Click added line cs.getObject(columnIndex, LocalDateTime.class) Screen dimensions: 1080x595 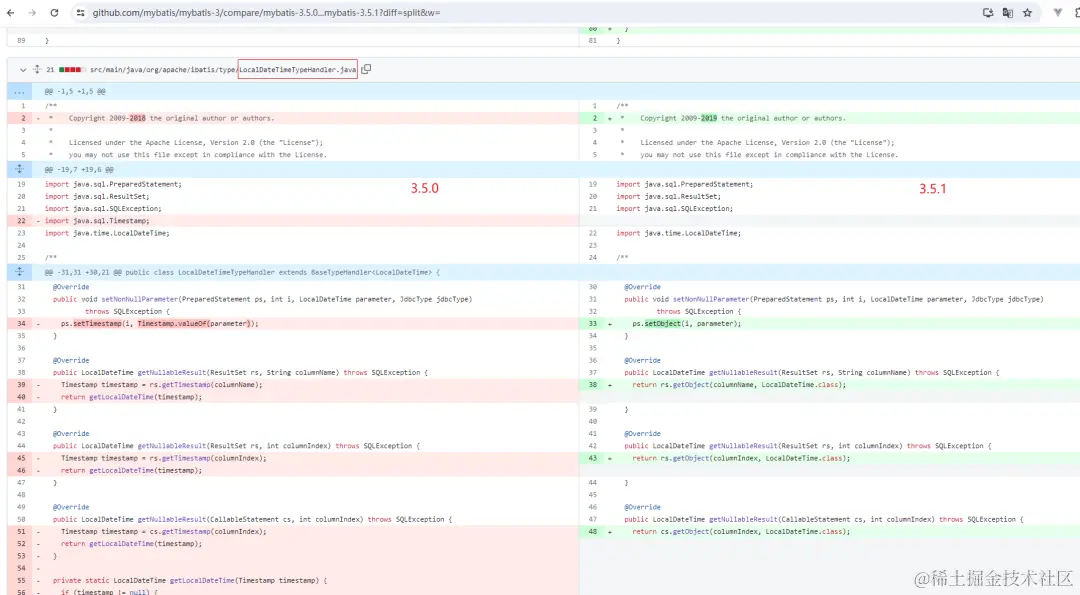[x=829, y=532]
